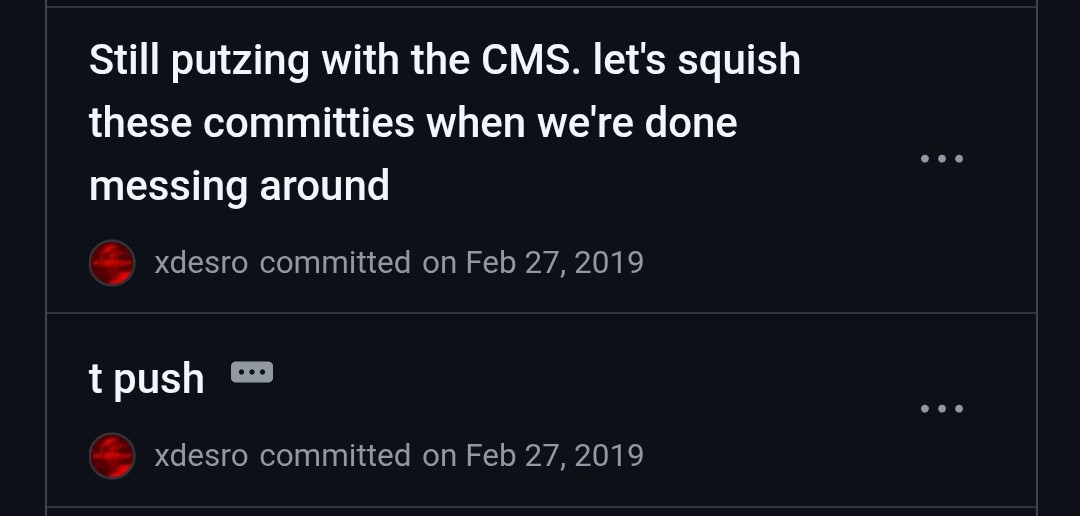Open the "t push" commit
Screen dimensions: 1080x516
pos(146,379)
